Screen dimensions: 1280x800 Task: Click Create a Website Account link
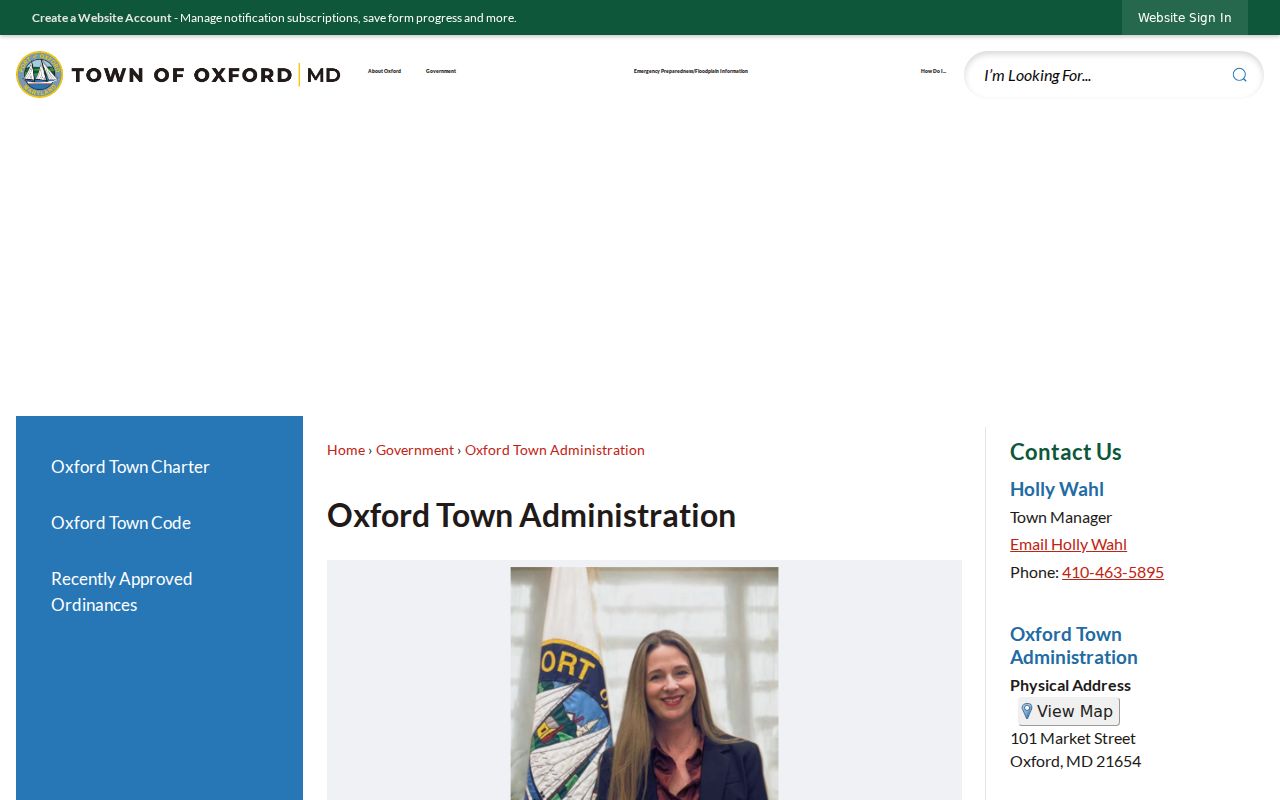click(x=102, y=18)
